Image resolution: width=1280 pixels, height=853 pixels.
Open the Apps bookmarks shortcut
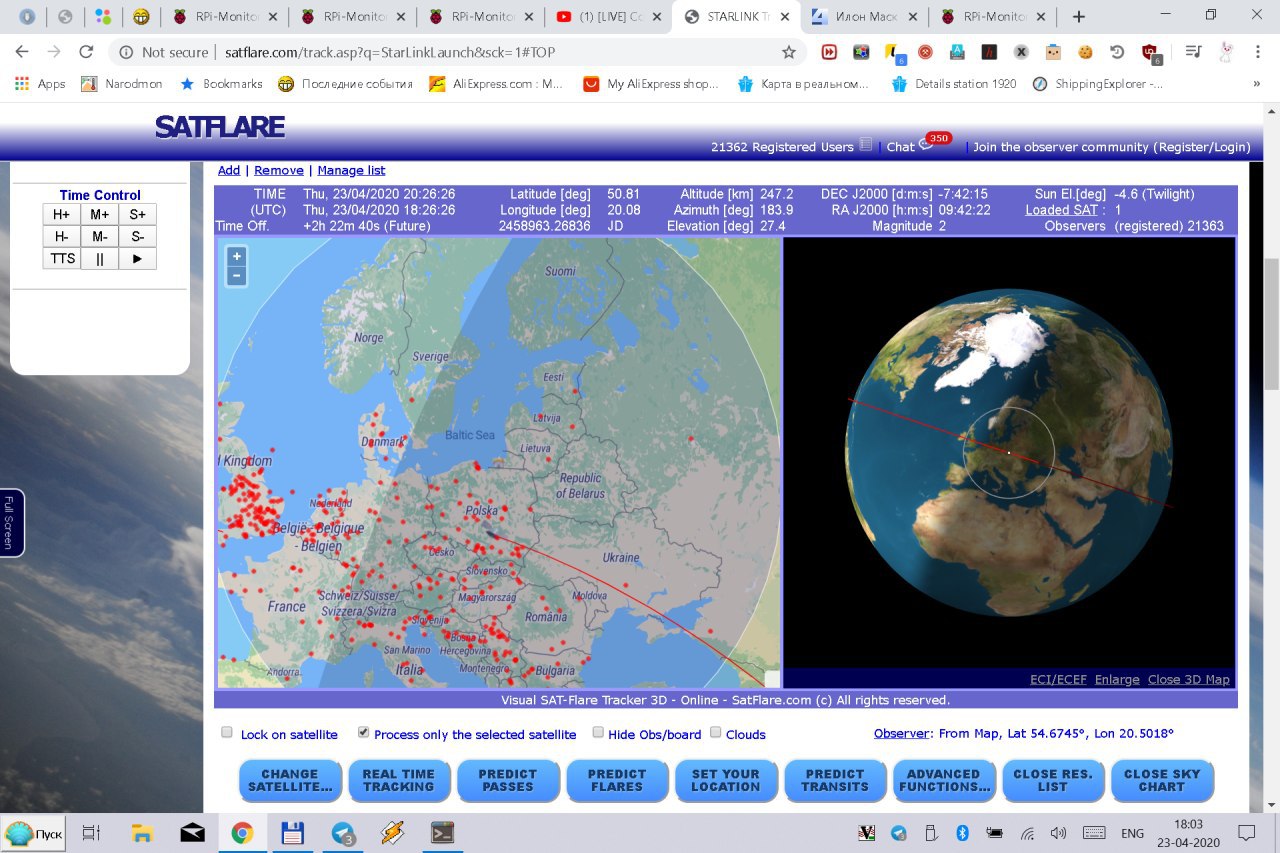point(40,84)
